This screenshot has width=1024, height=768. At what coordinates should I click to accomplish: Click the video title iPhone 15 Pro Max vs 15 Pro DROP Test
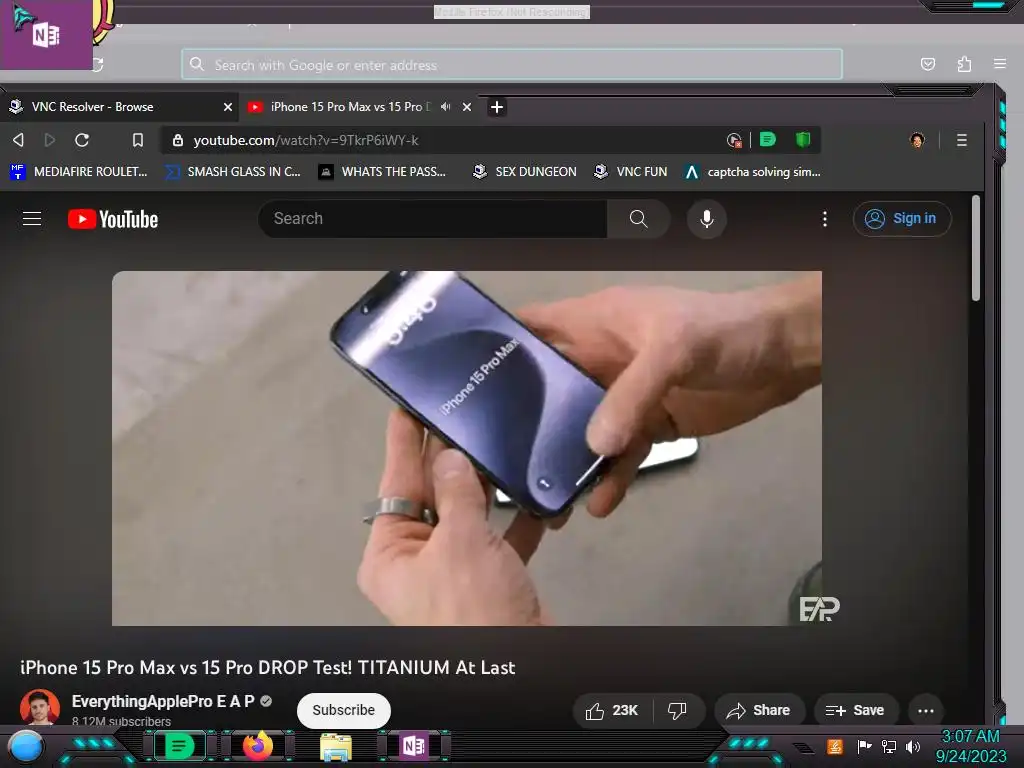pos(268,667)
